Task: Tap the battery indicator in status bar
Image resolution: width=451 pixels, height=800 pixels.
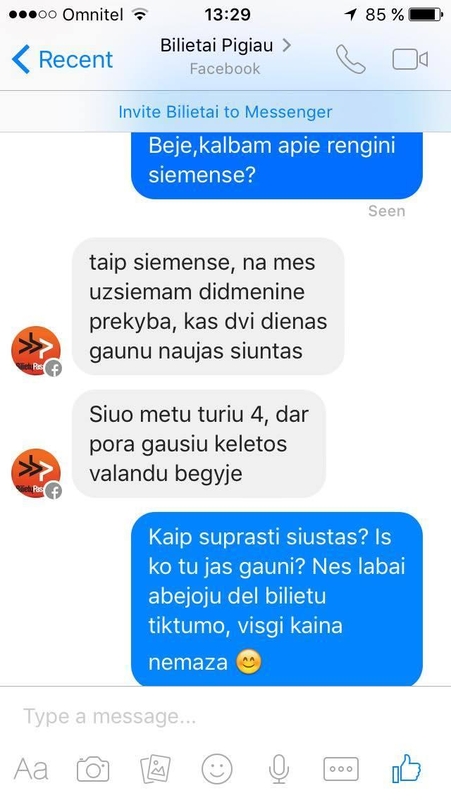Action: pyautogui.click(x=427, y=14)
